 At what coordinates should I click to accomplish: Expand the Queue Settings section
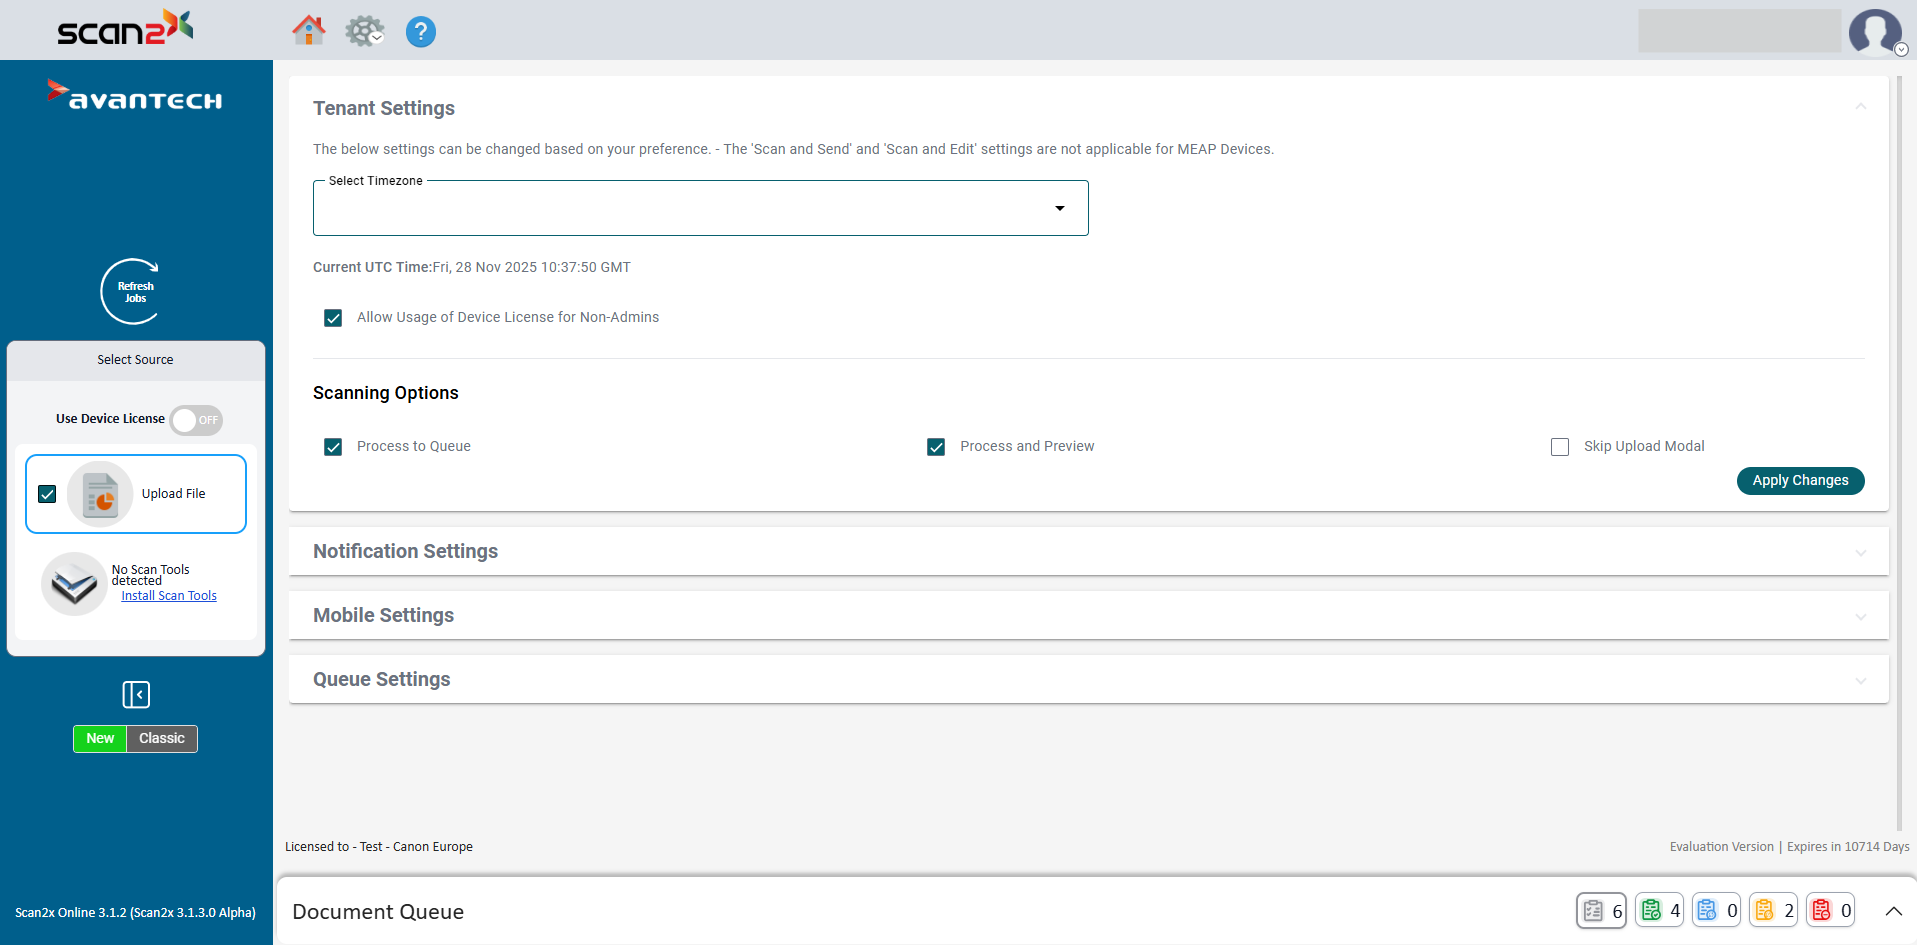point(1088,680)
